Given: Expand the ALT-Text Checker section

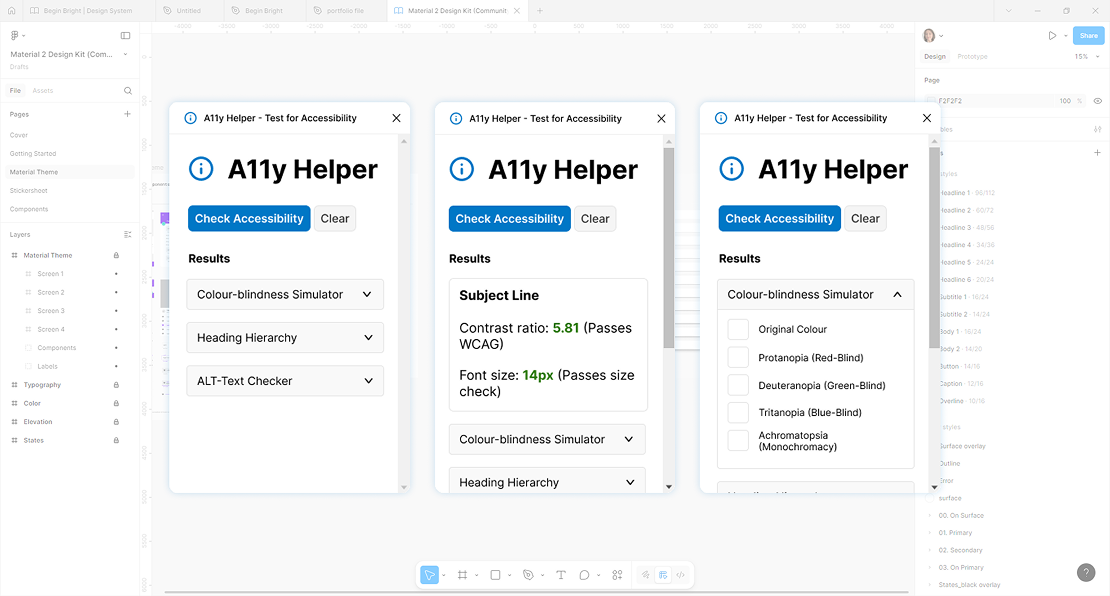Looking at the screenshot, I should coord(285,381).
